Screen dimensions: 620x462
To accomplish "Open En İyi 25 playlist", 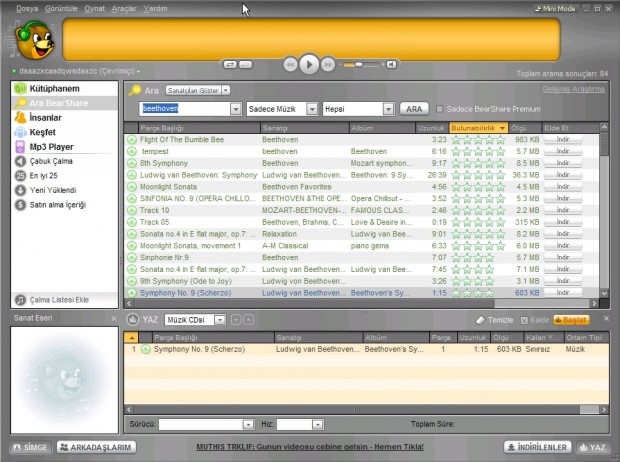I will (64, 176).
